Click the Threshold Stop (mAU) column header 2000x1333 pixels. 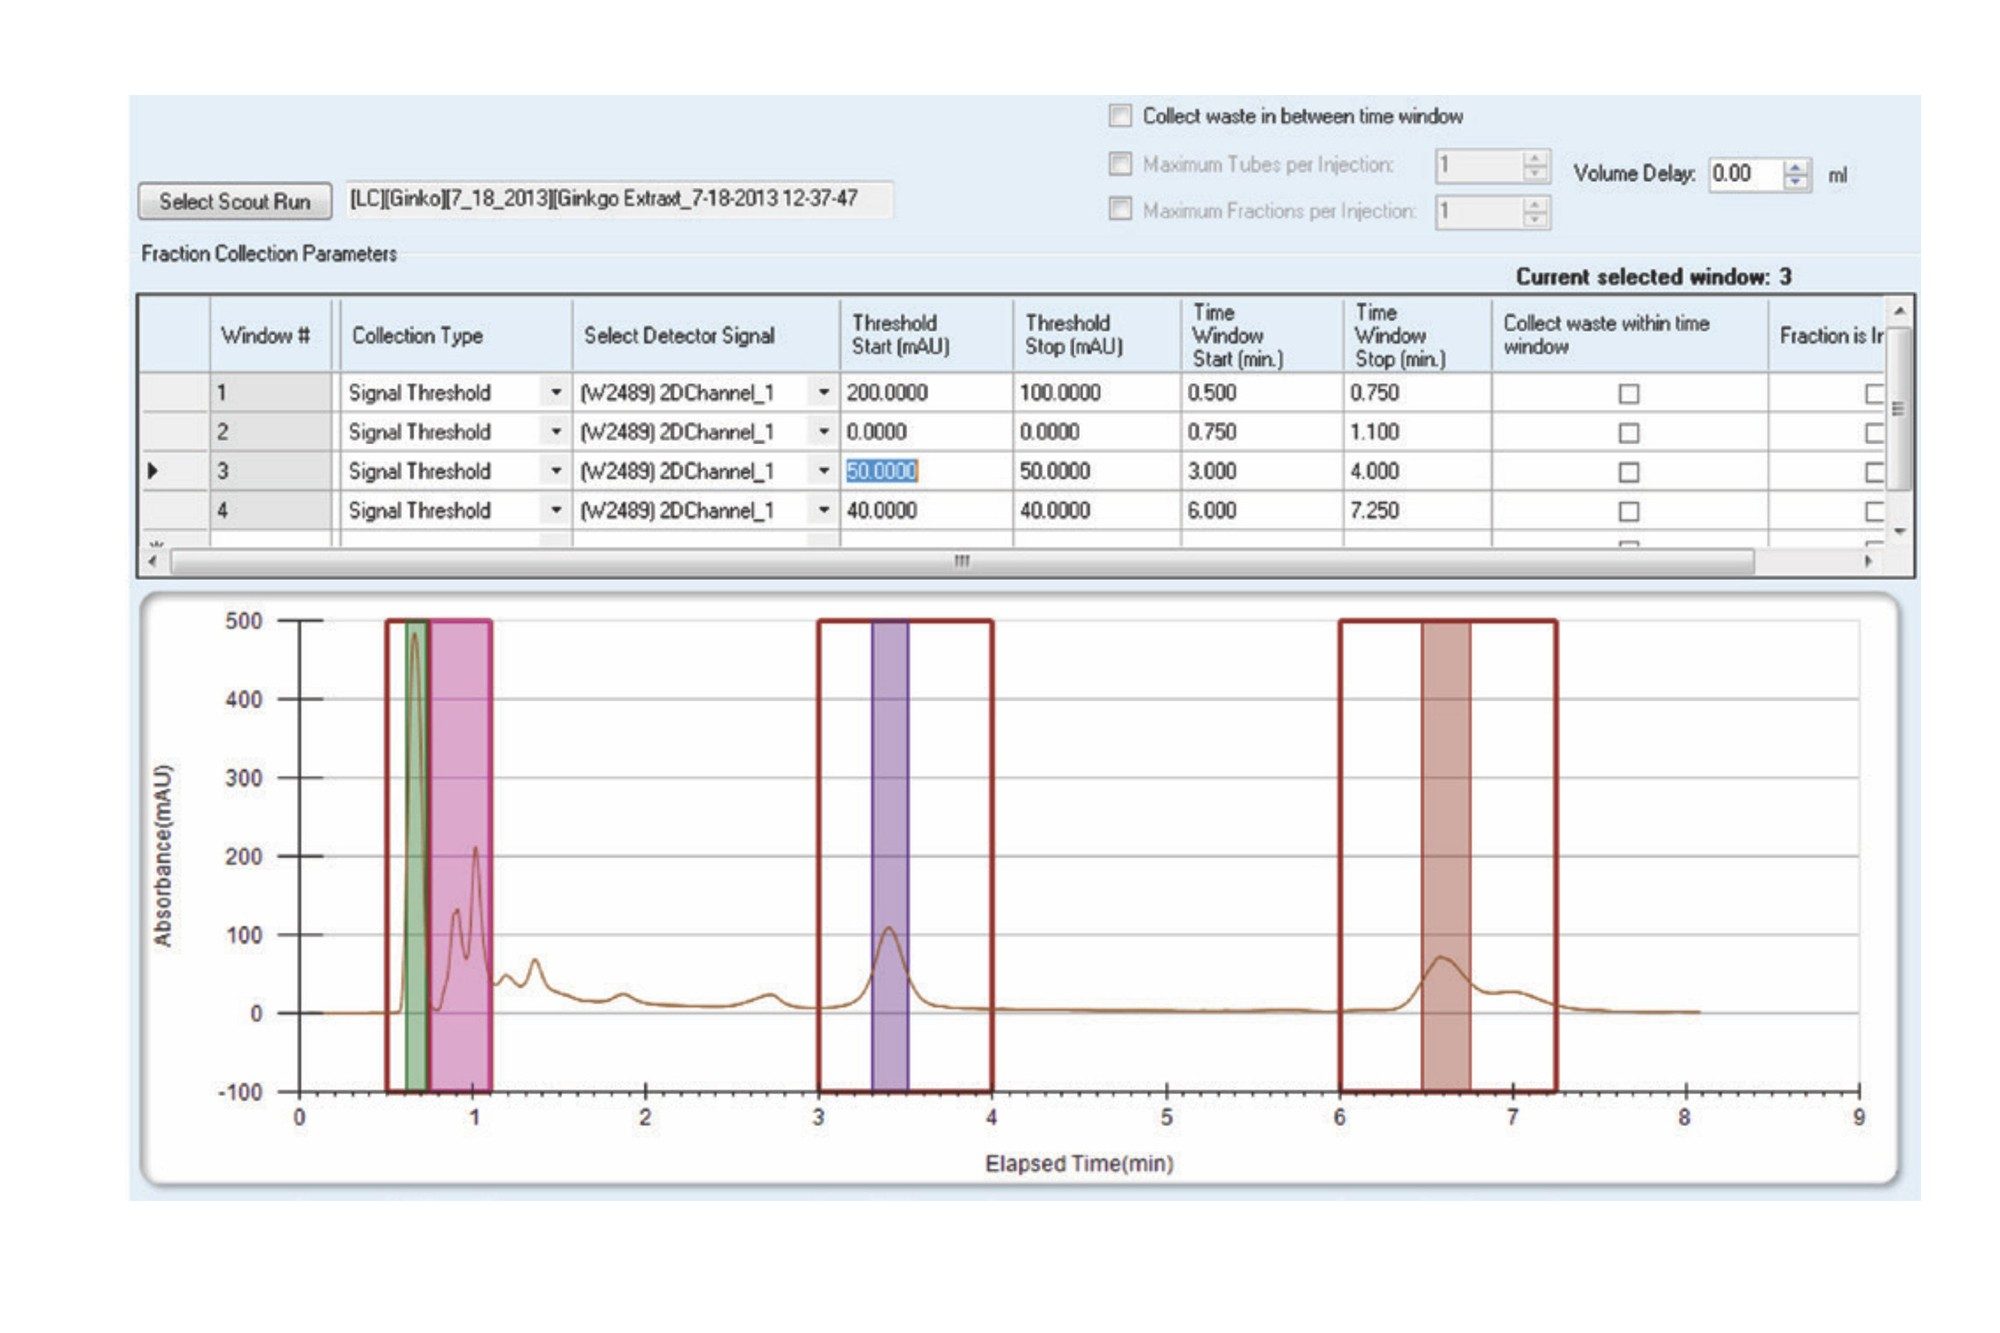coord(1096,335)
